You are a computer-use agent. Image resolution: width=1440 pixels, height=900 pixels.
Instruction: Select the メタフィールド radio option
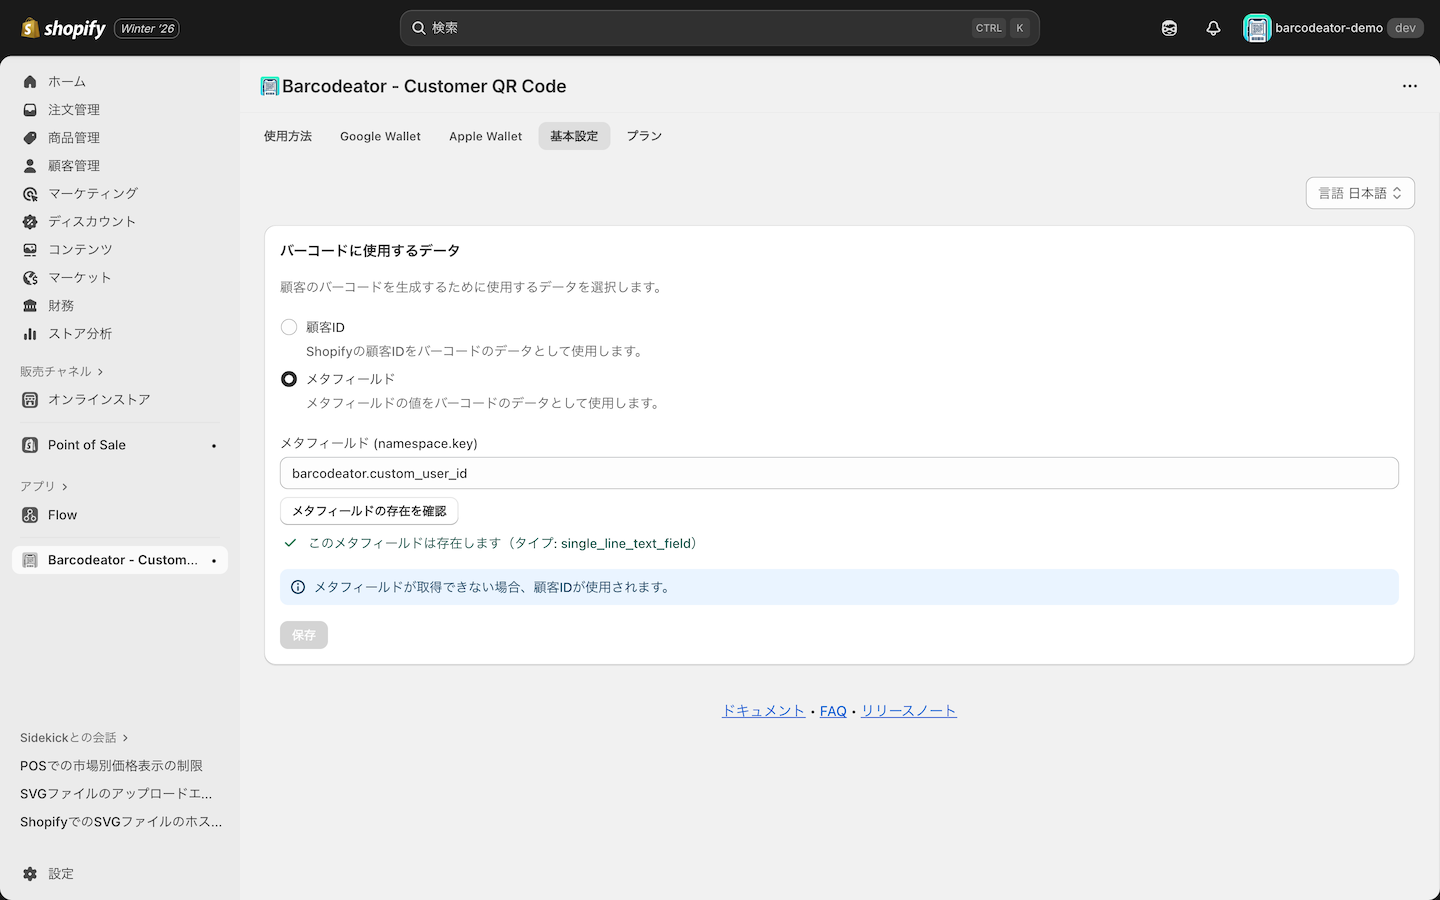289,378
